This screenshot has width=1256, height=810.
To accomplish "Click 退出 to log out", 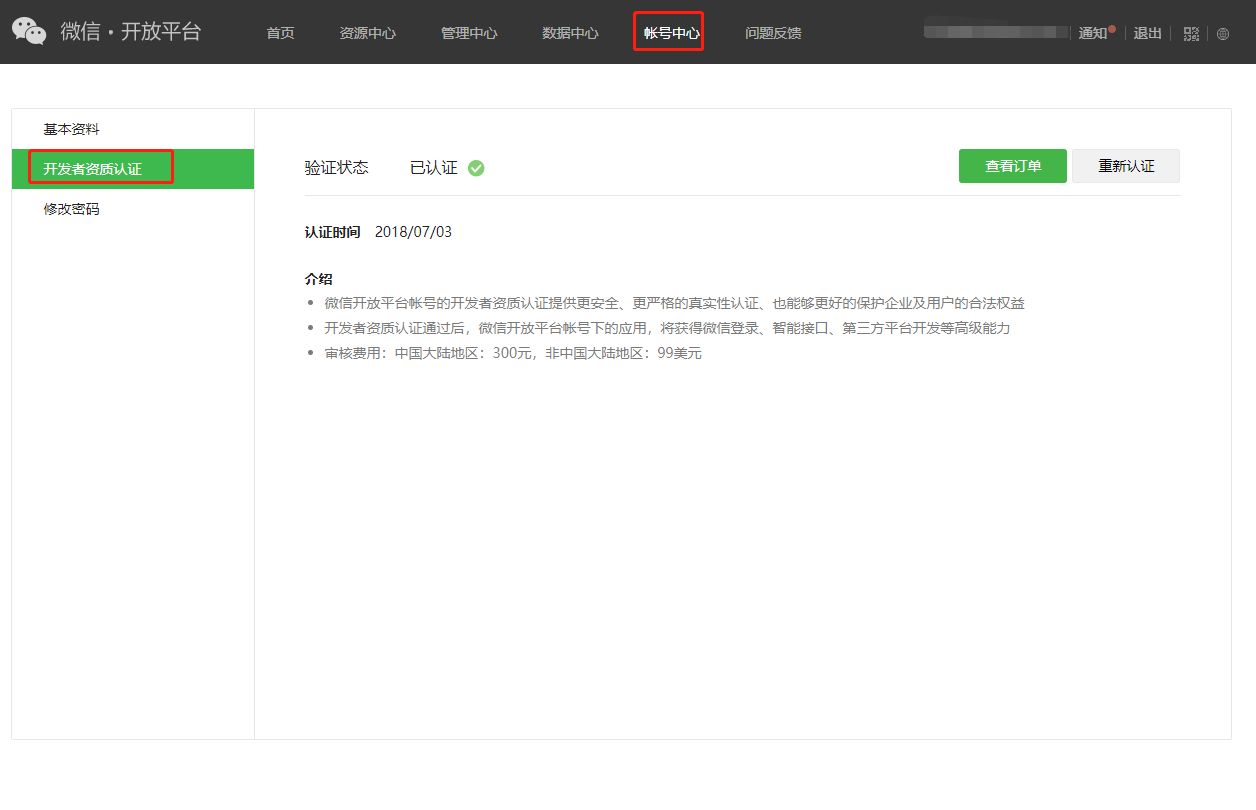I will [1148, 33].
